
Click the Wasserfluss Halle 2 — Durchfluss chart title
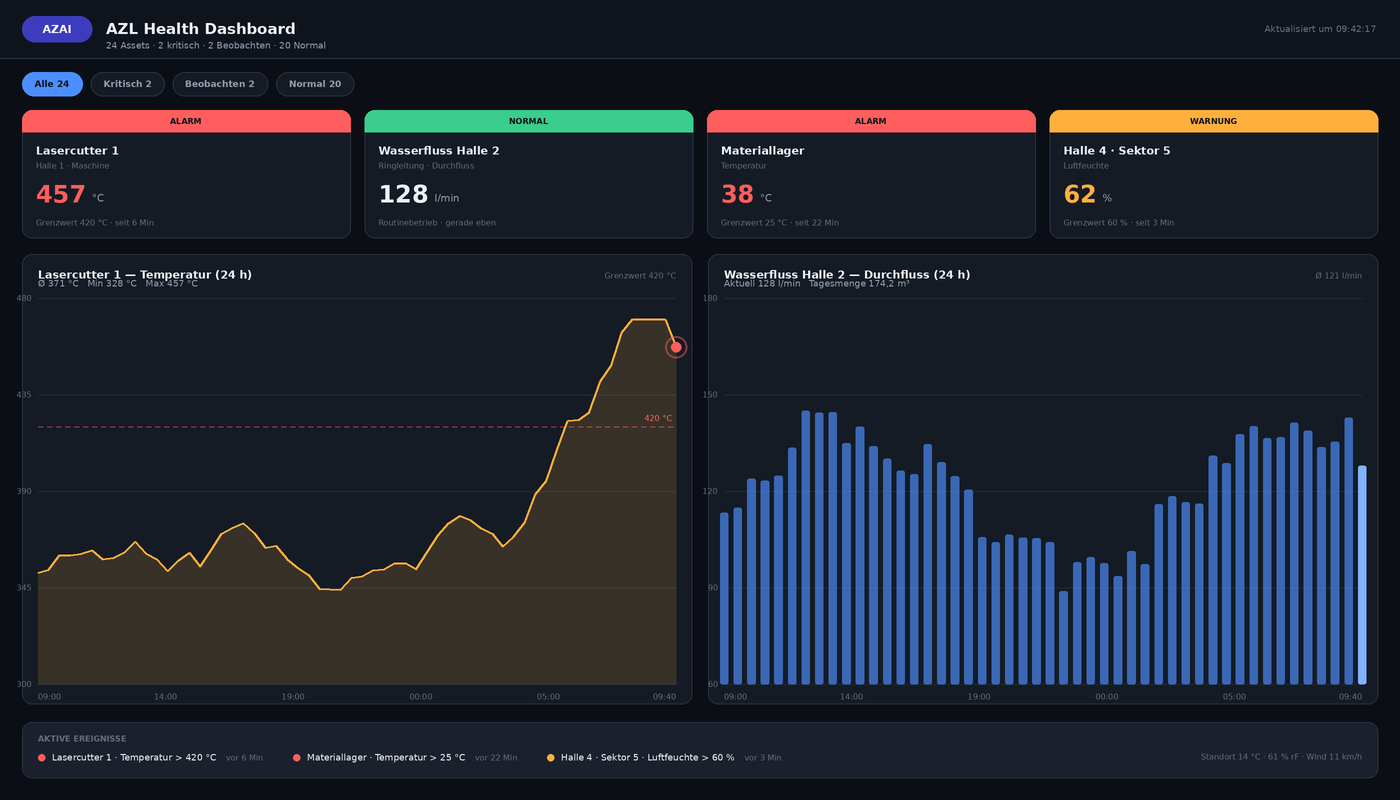(847, 274)
